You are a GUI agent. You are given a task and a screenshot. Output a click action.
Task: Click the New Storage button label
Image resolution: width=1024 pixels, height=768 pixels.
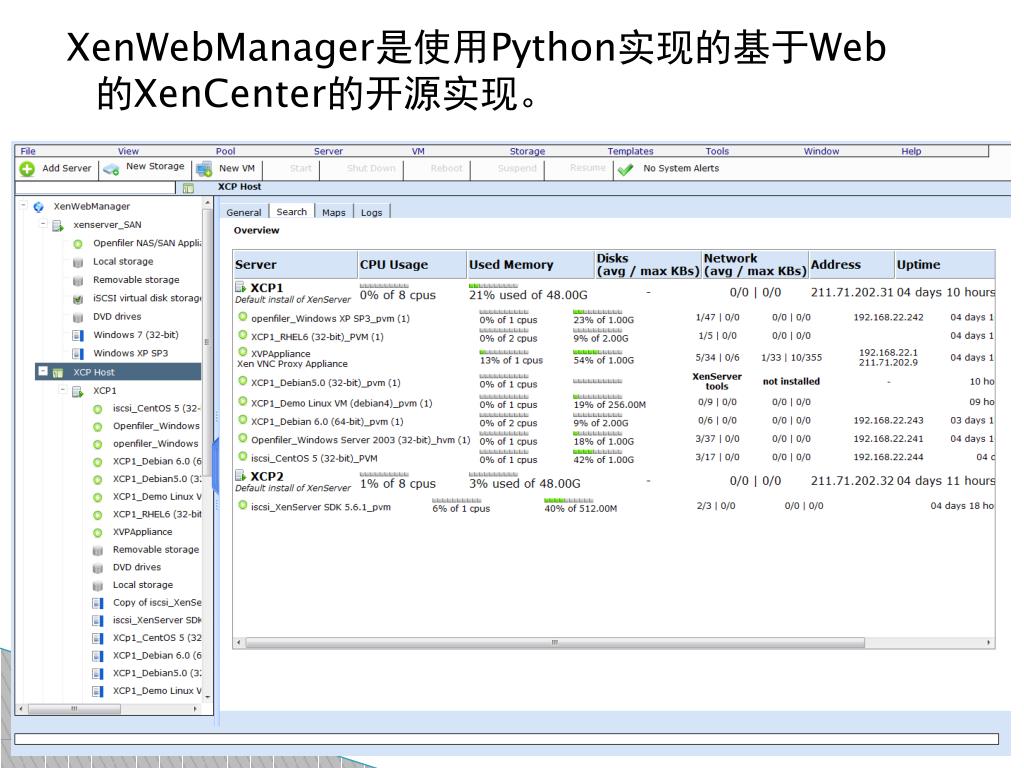pos(155,166)
